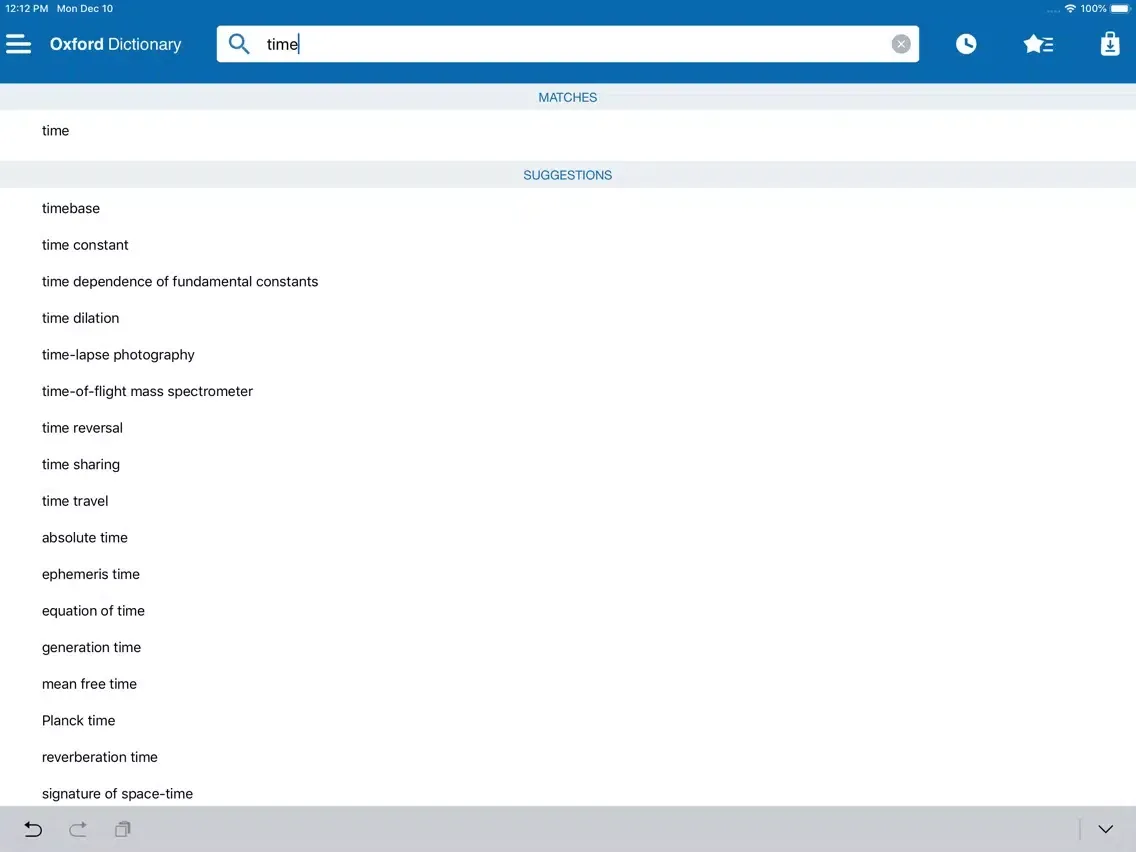
Task: Open search history clock icon
Action: [966, 44]
